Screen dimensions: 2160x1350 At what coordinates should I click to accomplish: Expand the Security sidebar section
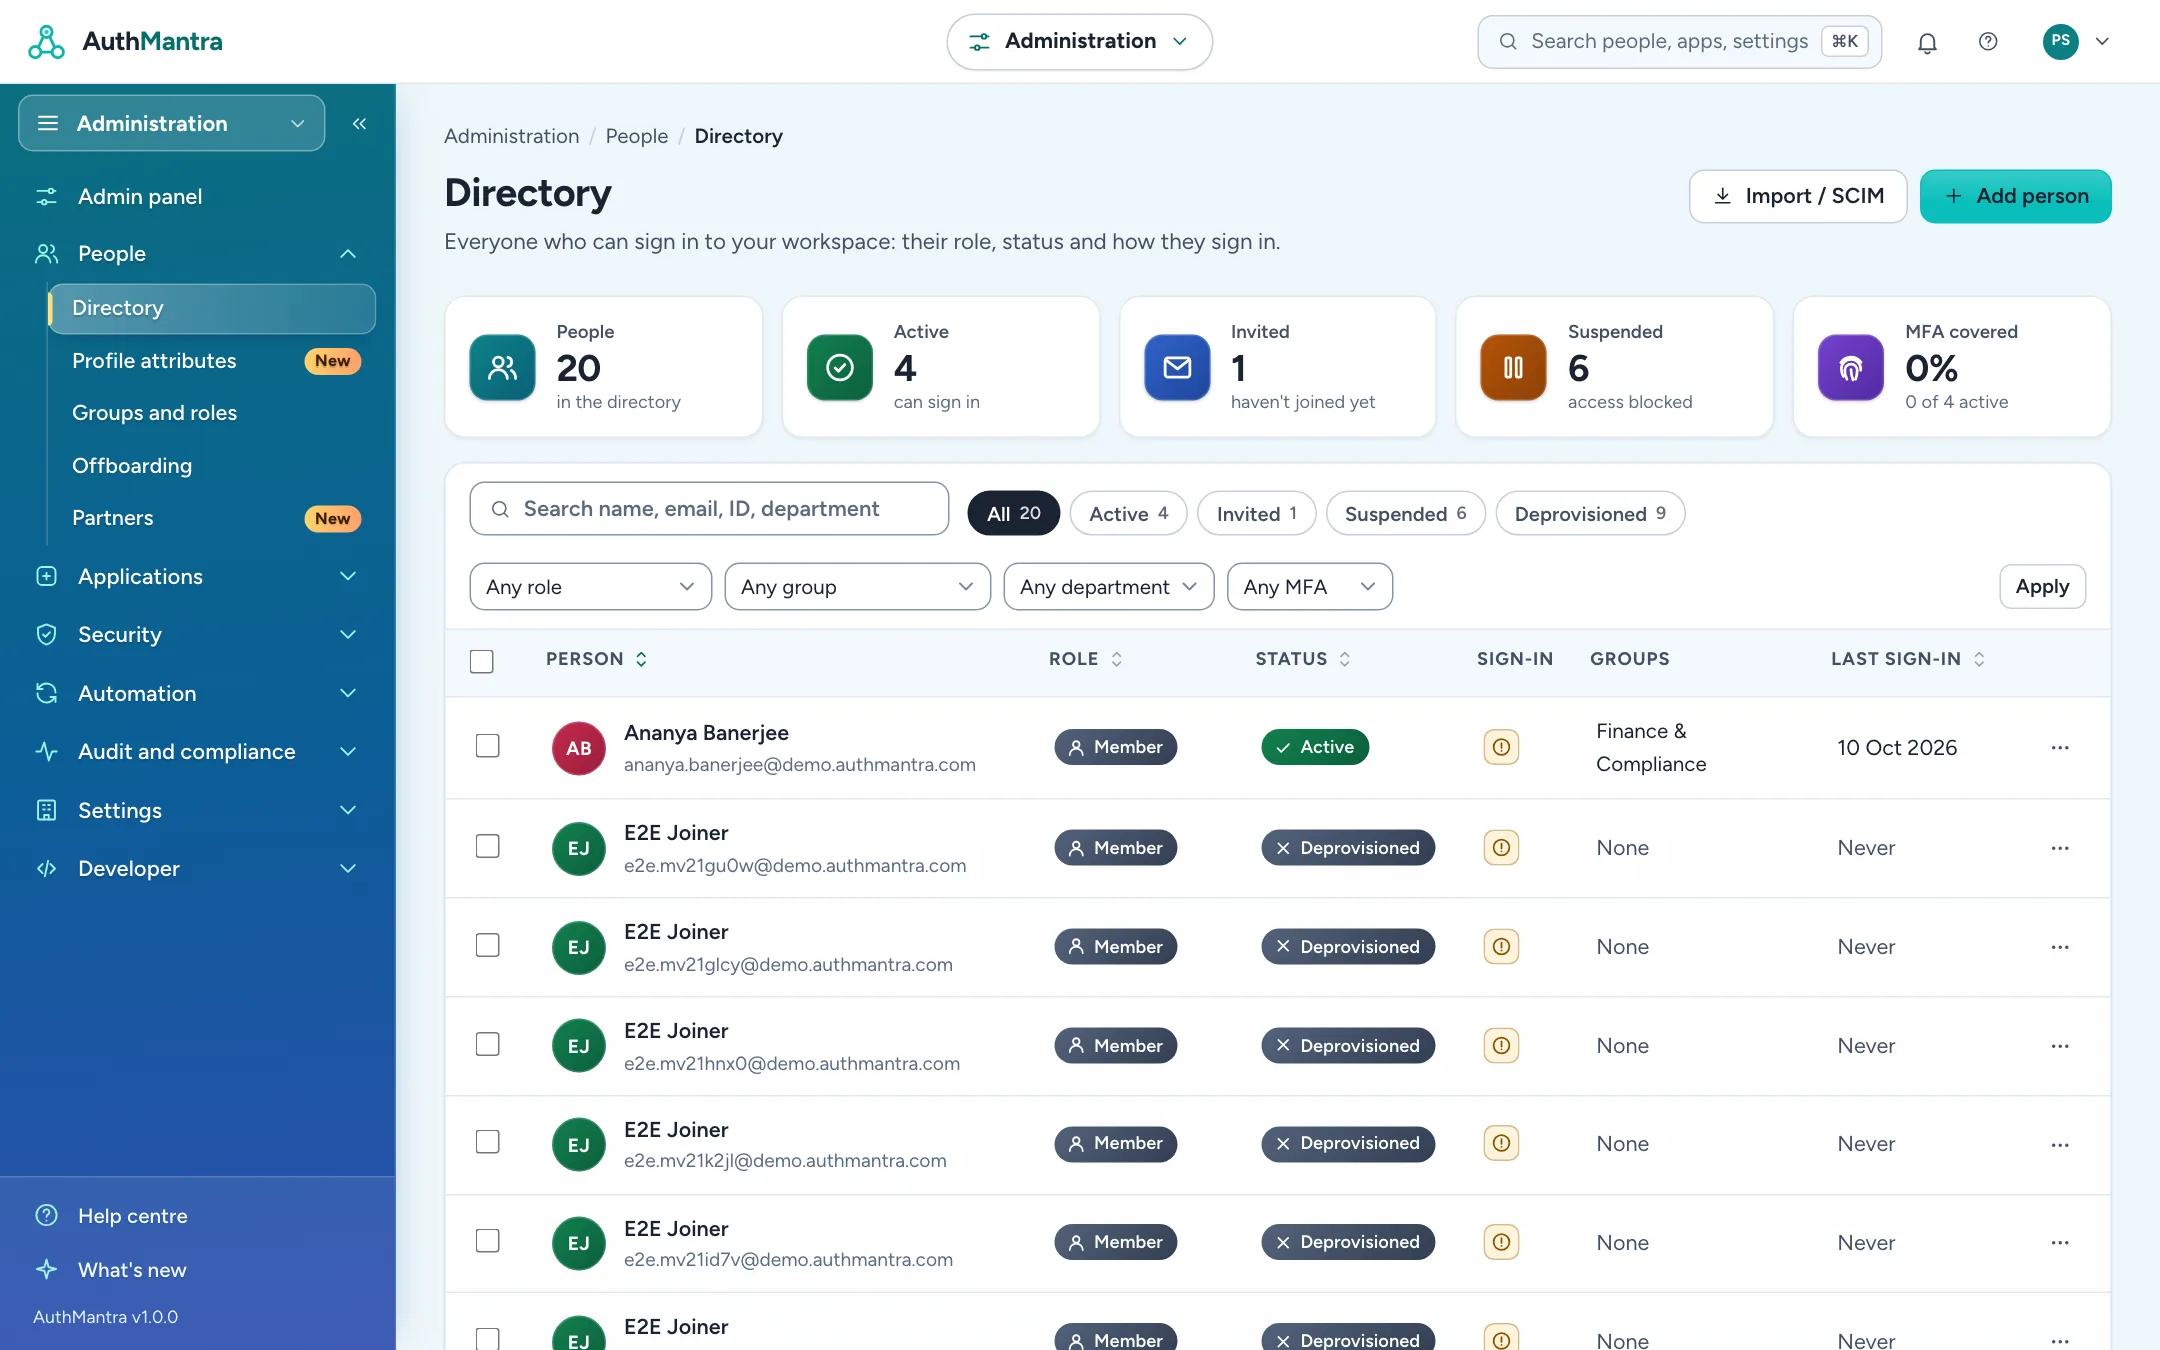click(198, 635)
